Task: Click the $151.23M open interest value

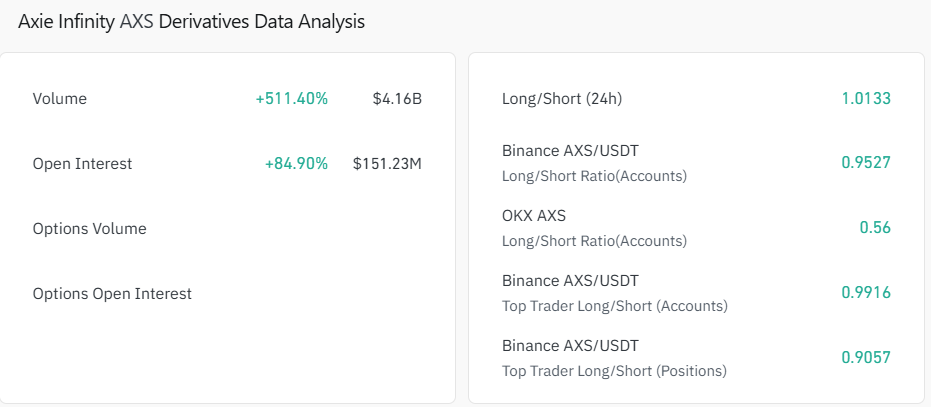Action: point(387,164)
